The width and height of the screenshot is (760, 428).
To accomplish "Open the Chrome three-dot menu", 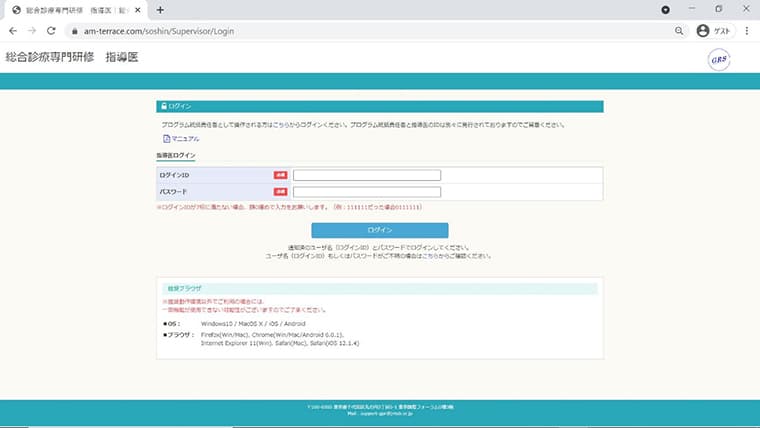I will pyautogui.click(x=747, y=31).
